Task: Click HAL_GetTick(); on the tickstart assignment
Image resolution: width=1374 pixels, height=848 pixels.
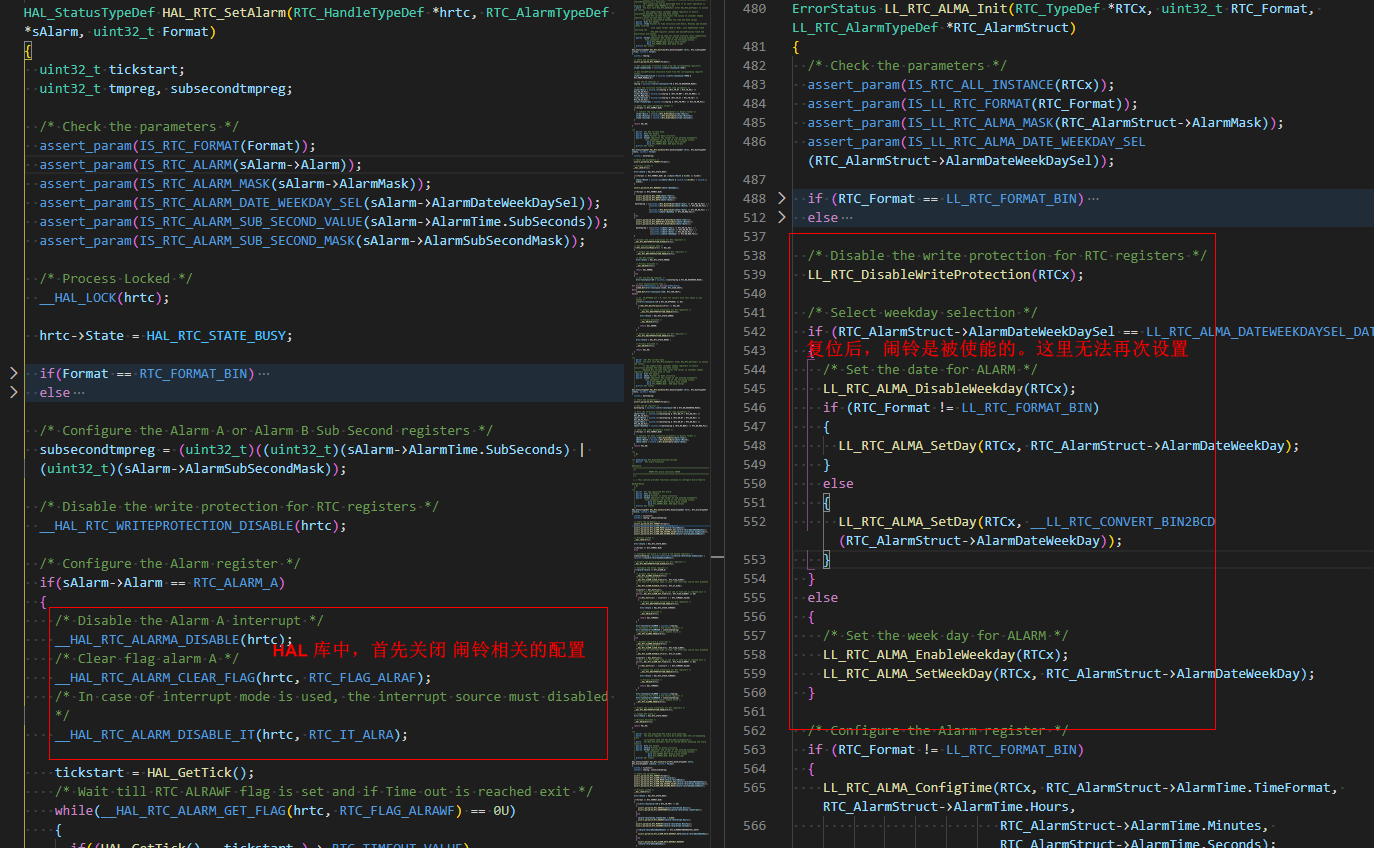Action: (x=201, y=773)
